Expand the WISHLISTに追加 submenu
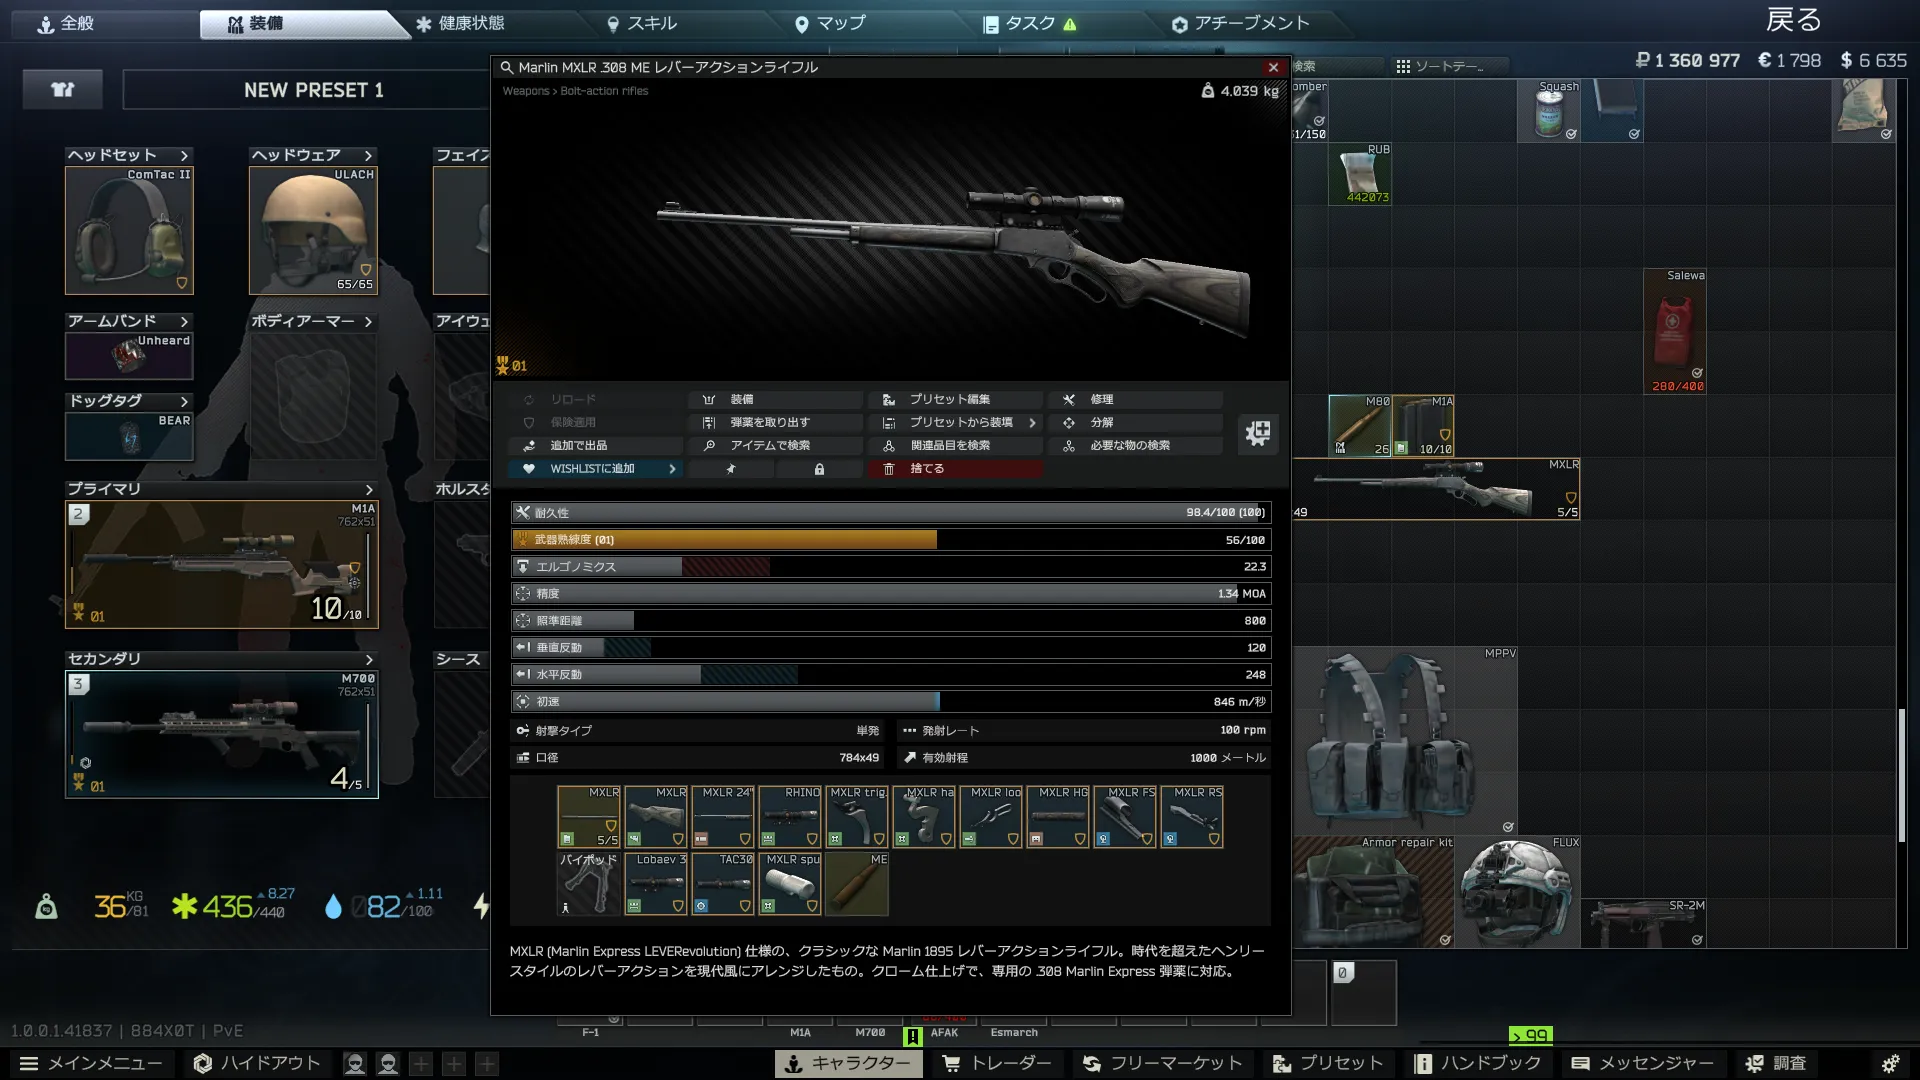This screenshot has width=1920, height=1080. 672,469
